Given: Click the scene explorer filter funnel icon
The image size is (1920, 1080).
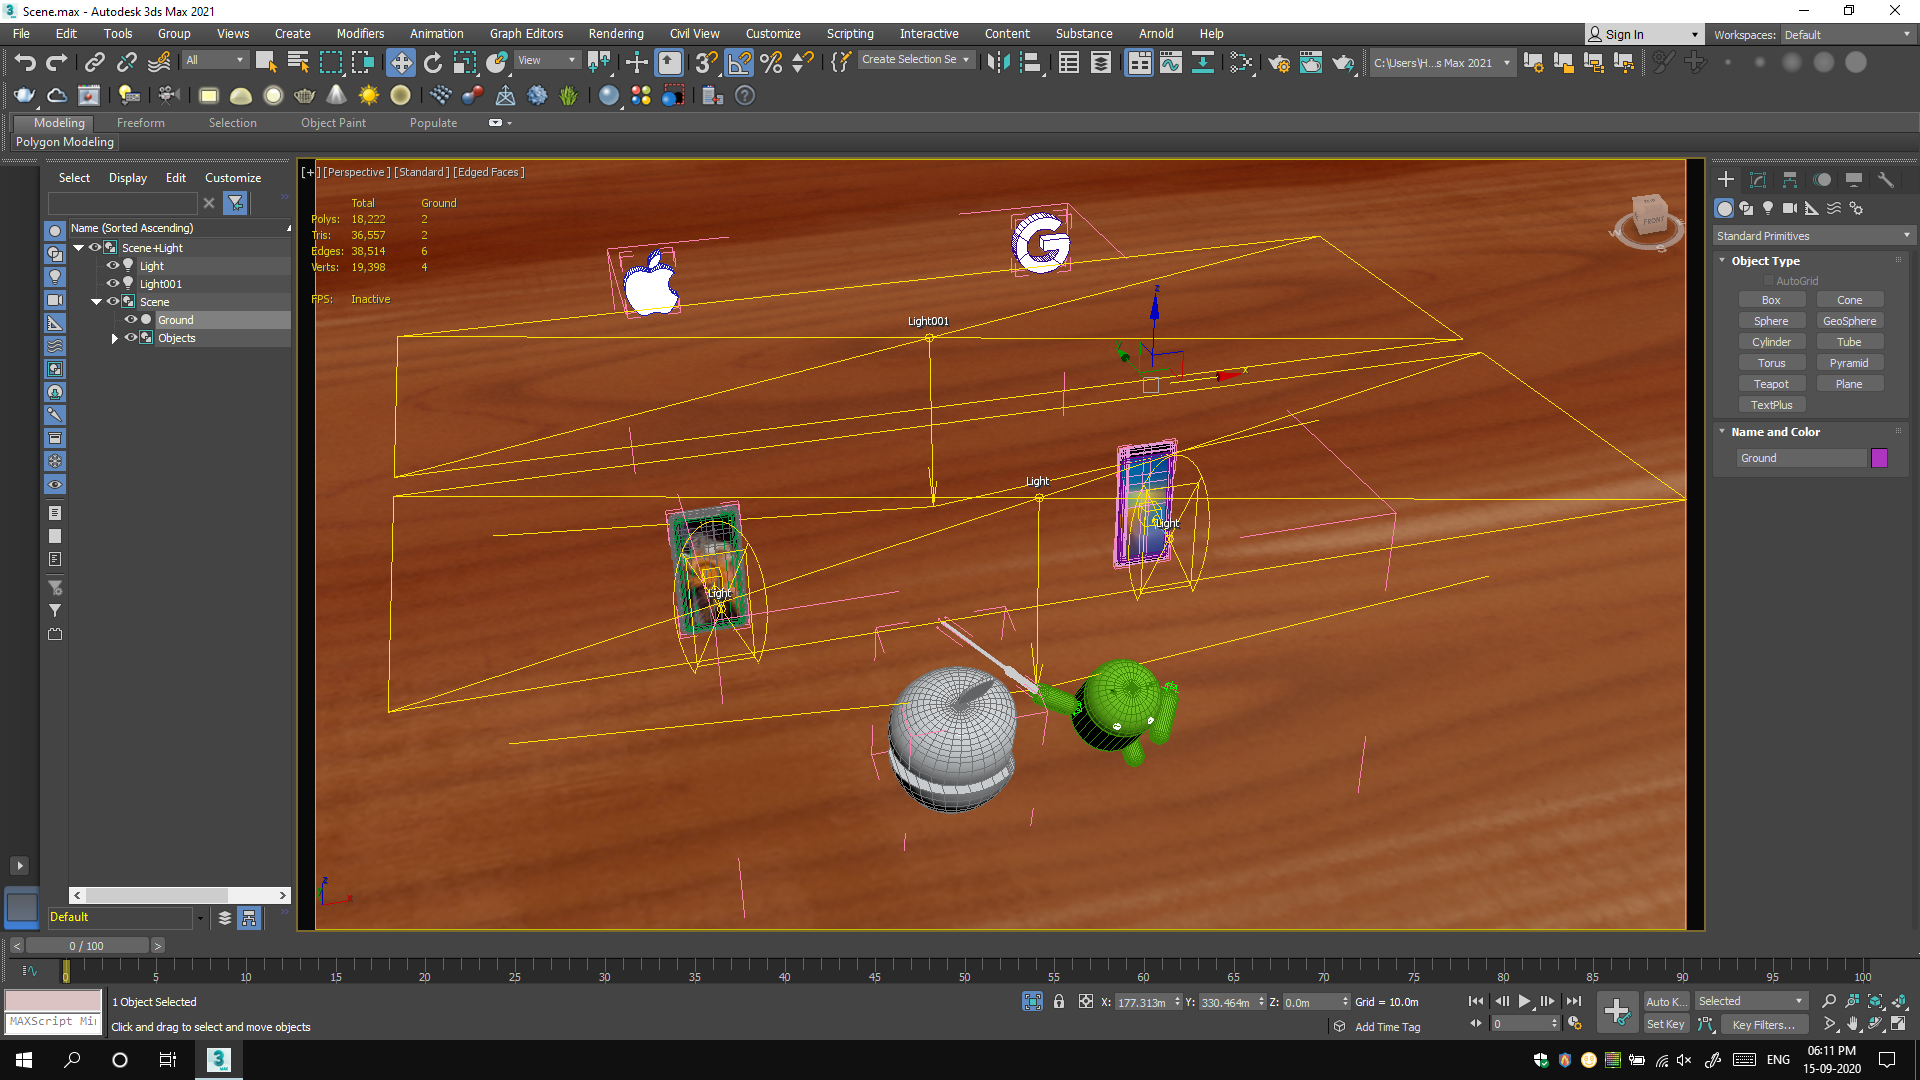Looking at the screenshot, I should 235,203.
